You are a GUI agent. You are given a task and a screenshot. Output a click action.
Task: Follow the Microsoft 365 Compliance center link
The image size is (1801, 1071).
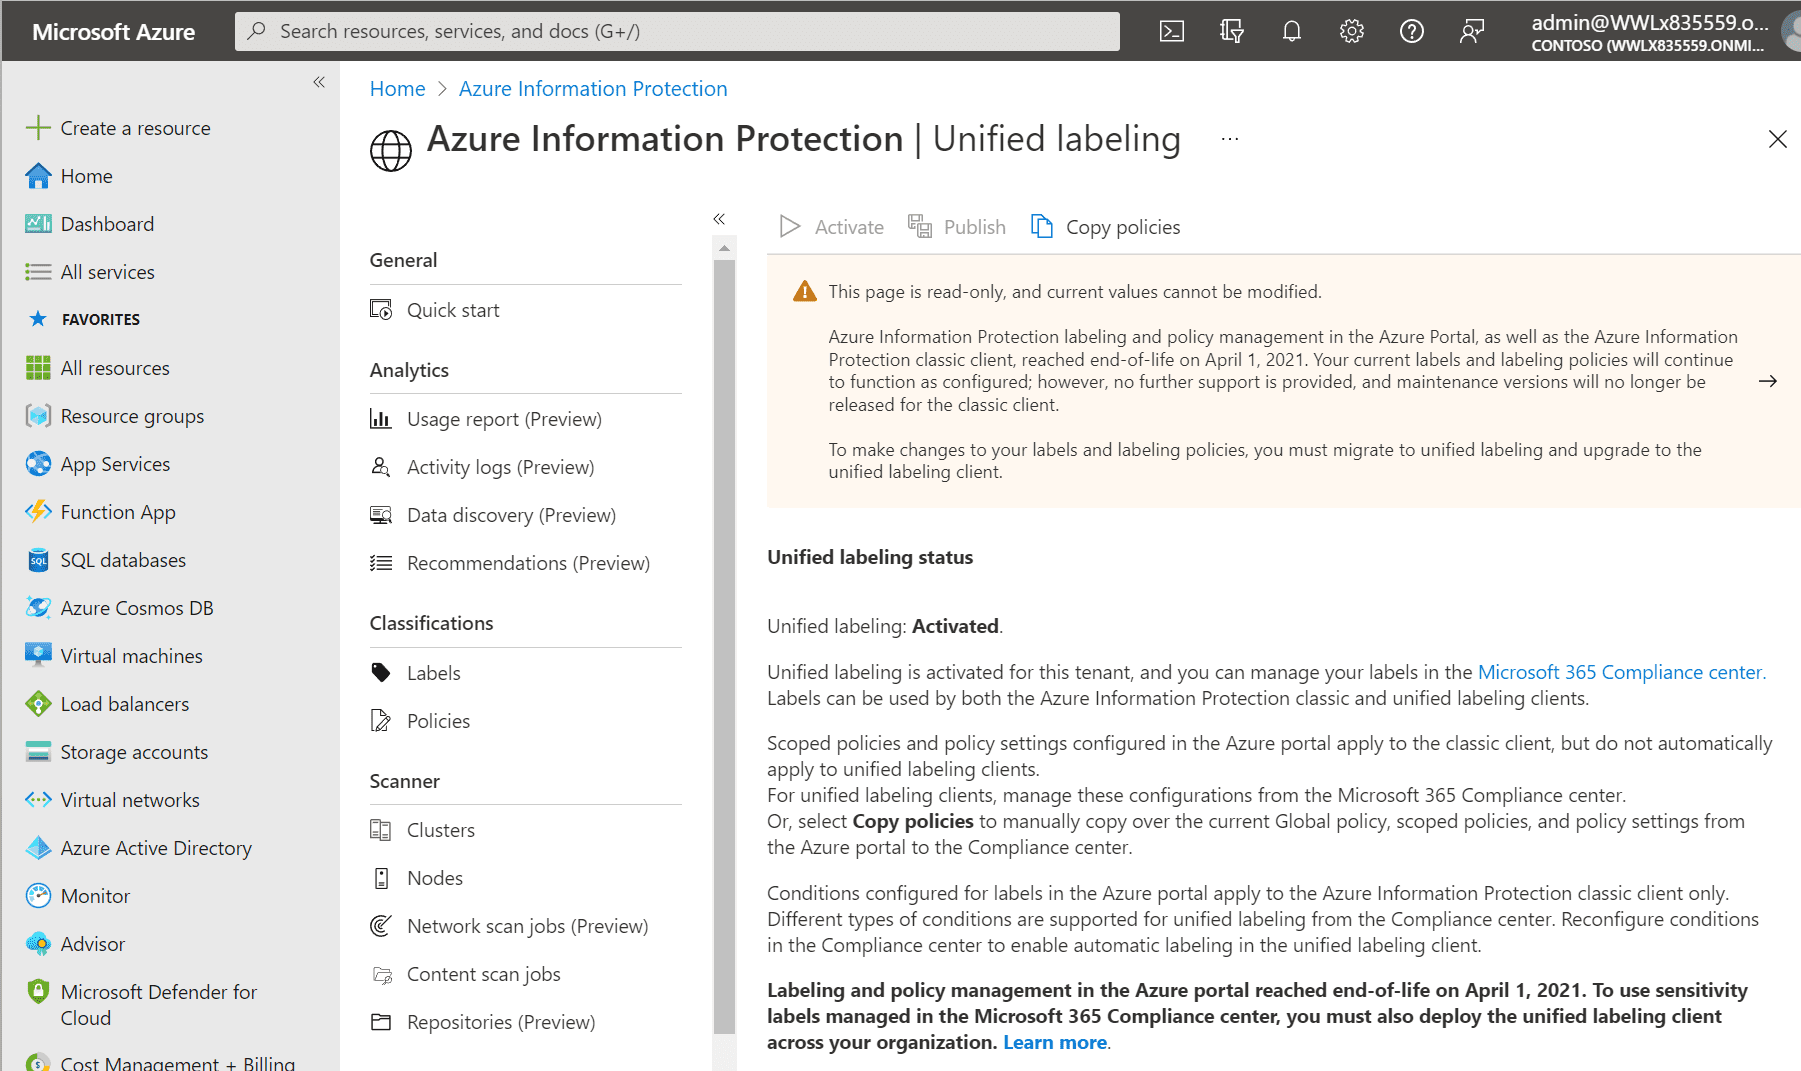pos(1620,672)
